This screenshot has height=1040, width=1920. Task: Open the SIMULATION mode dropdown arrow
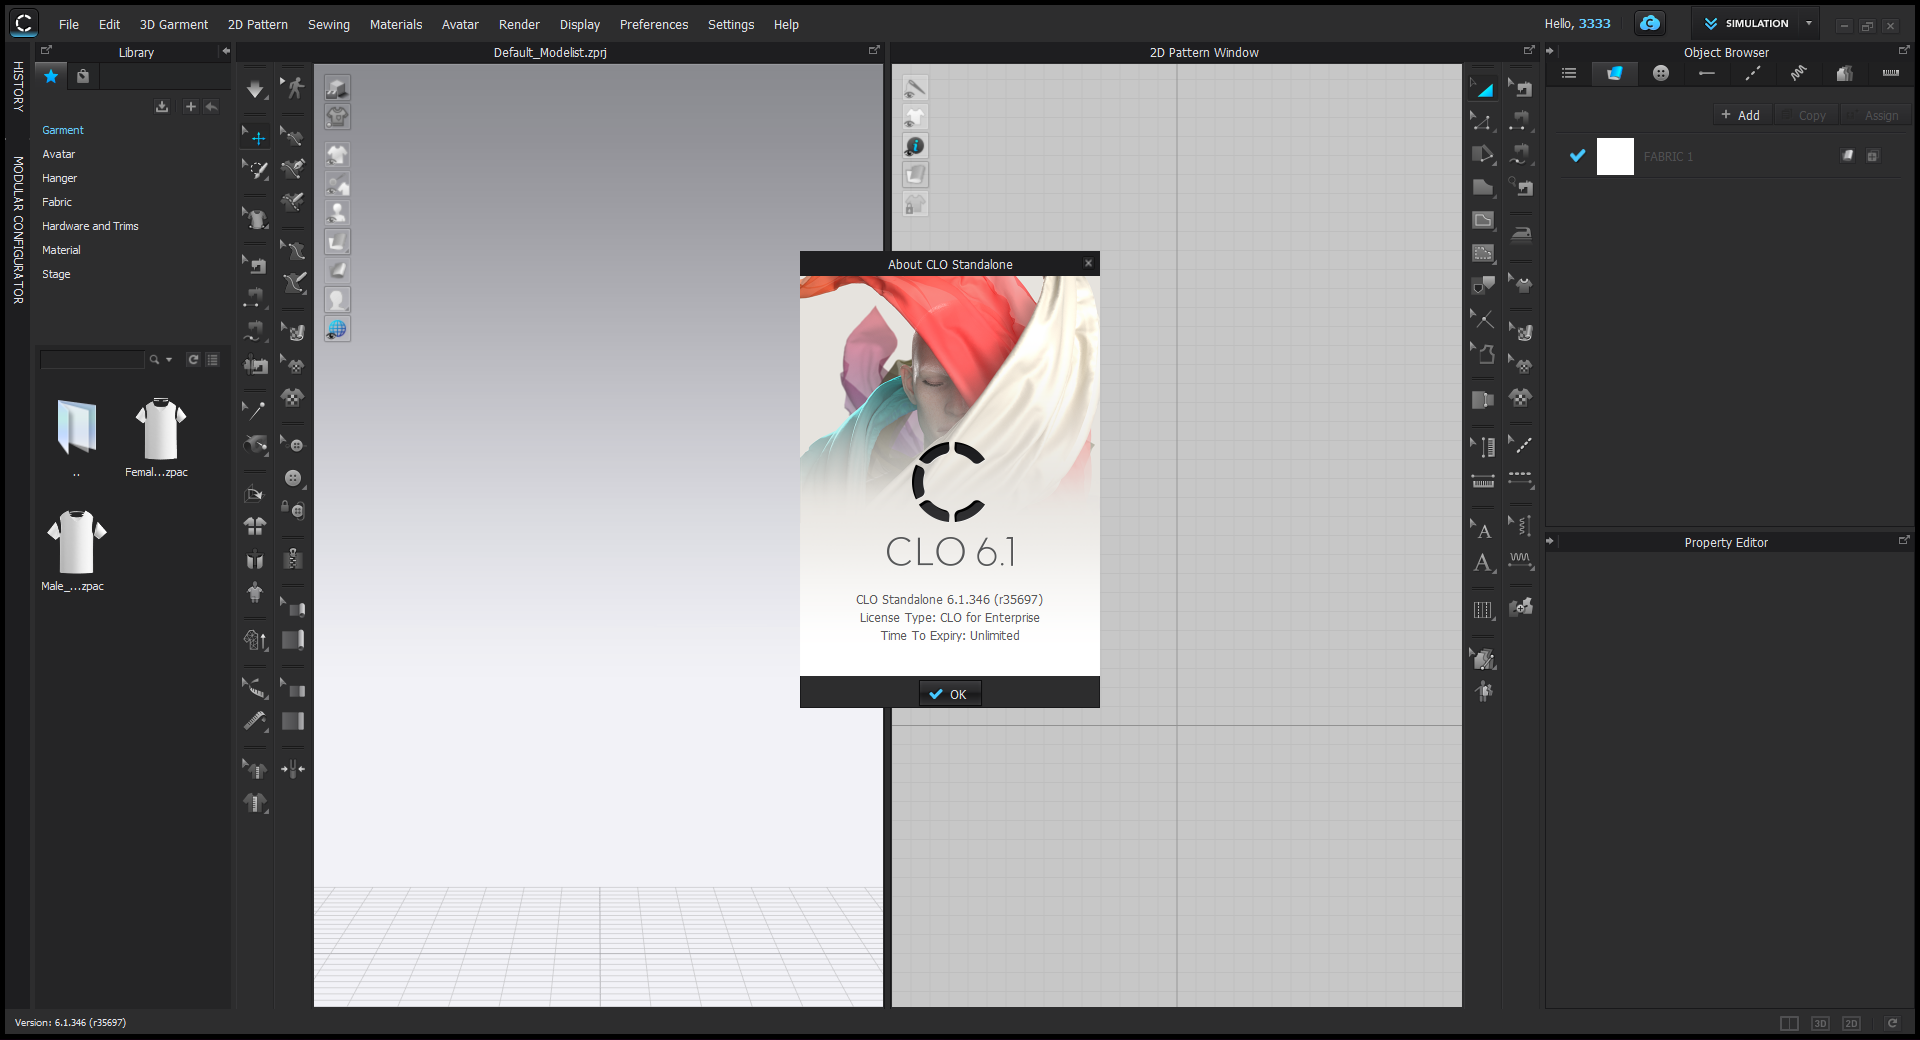click(x=1809, y=23)
